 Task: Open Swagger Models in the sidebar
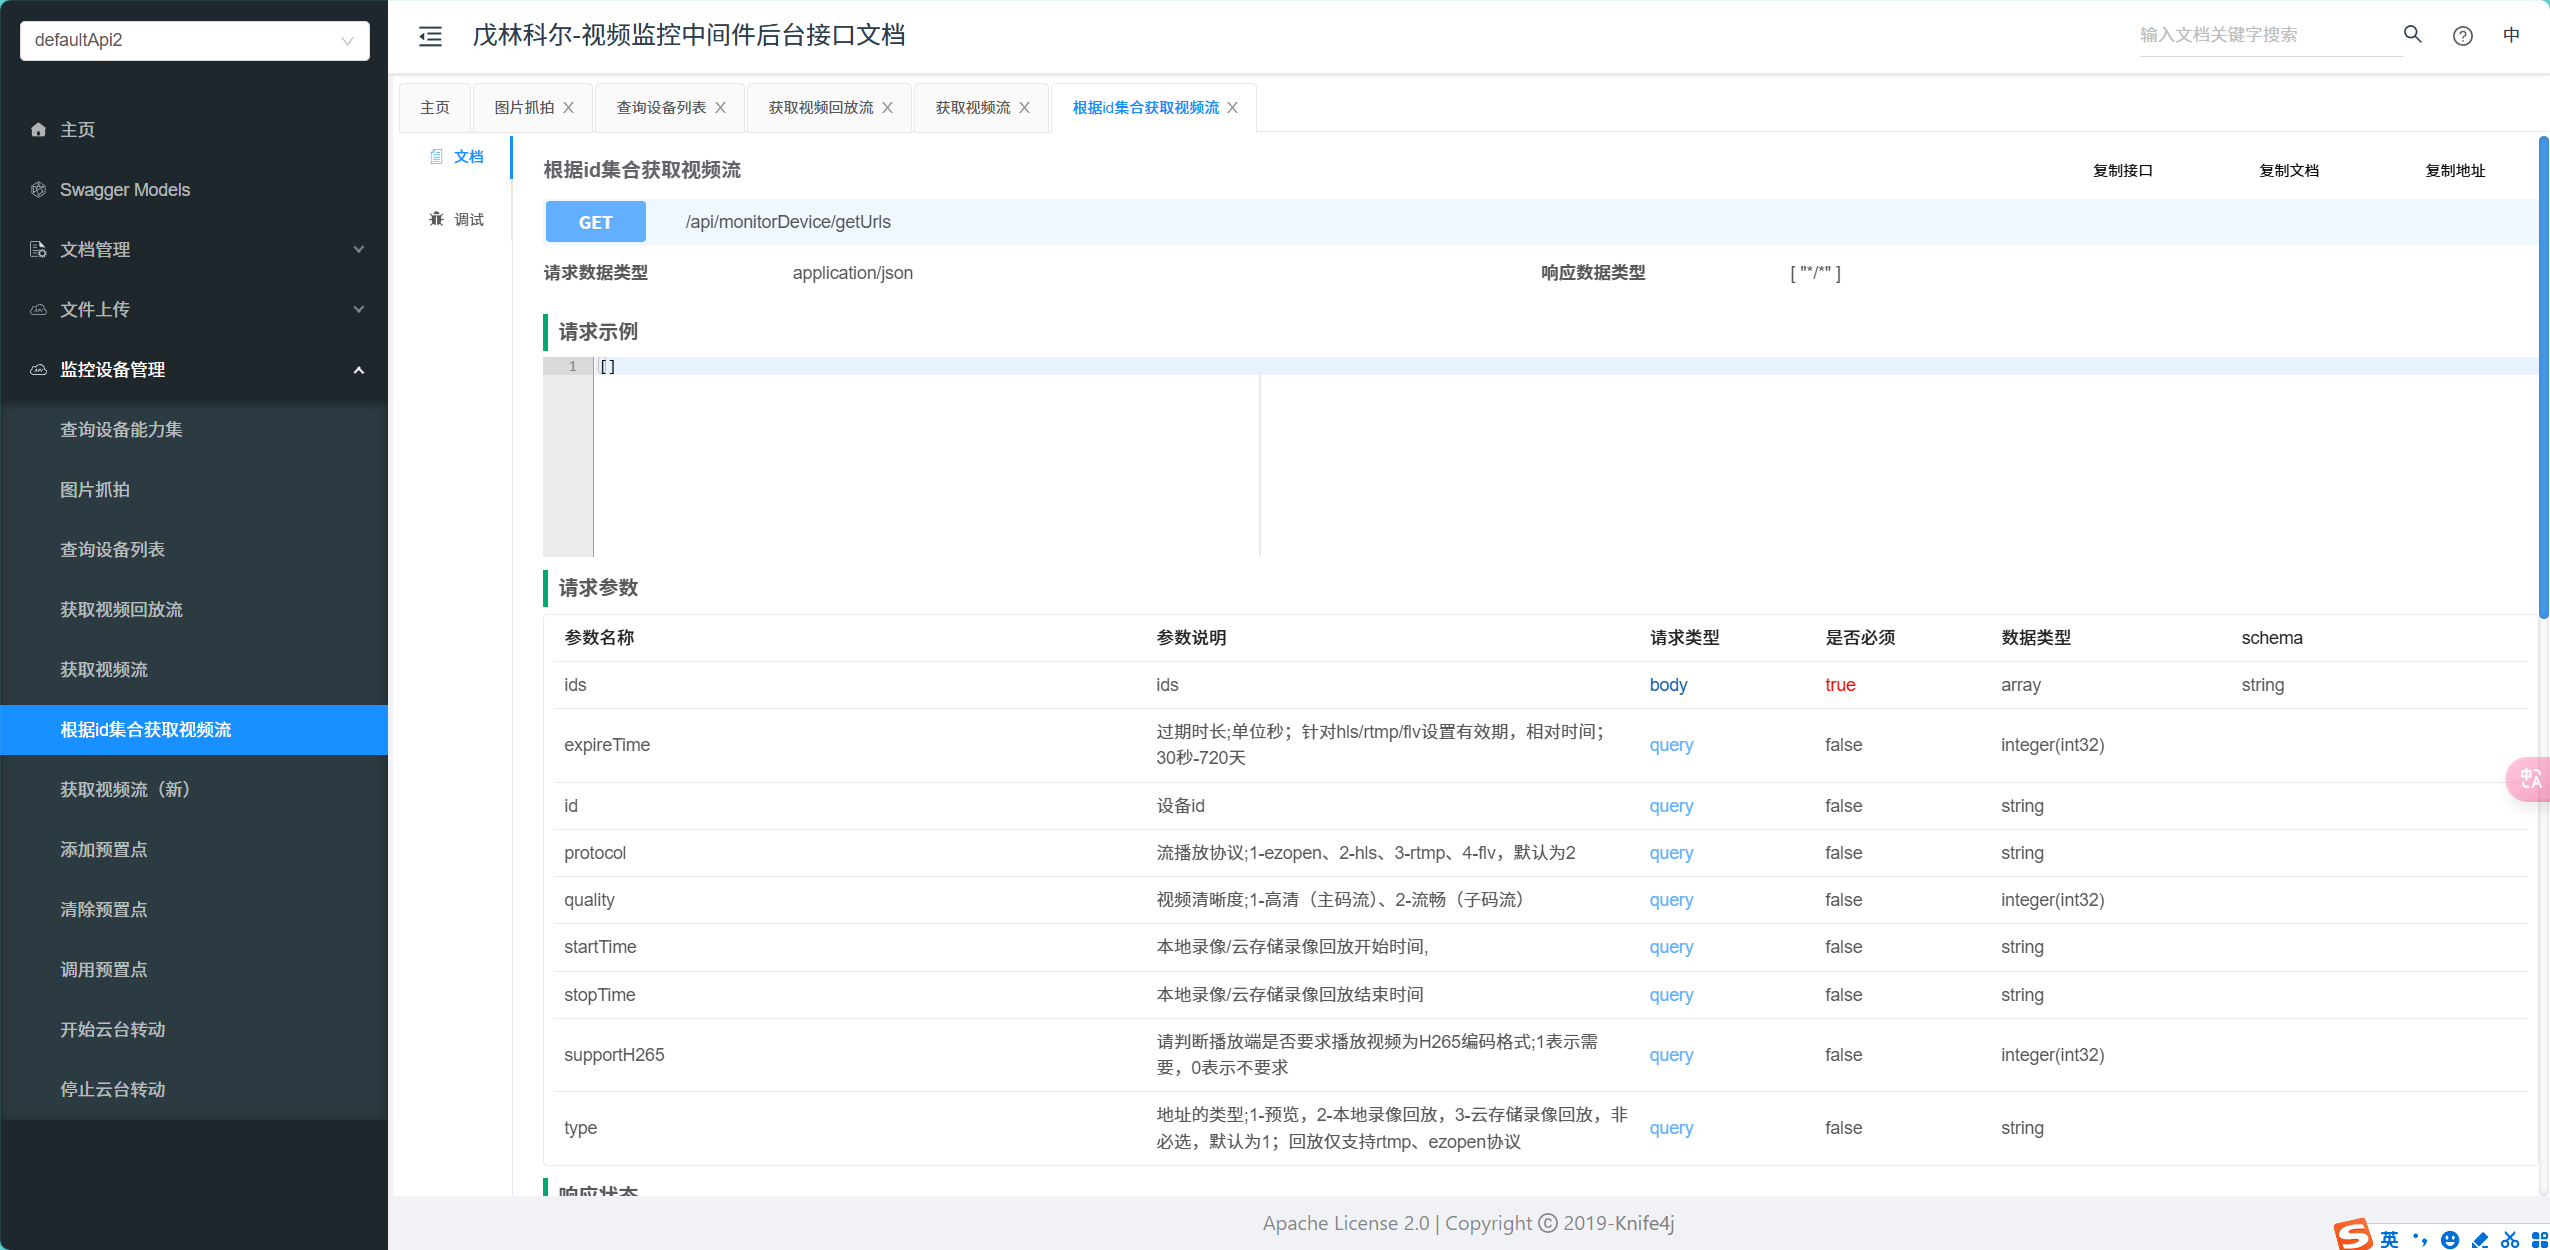[x=124, y=190]
